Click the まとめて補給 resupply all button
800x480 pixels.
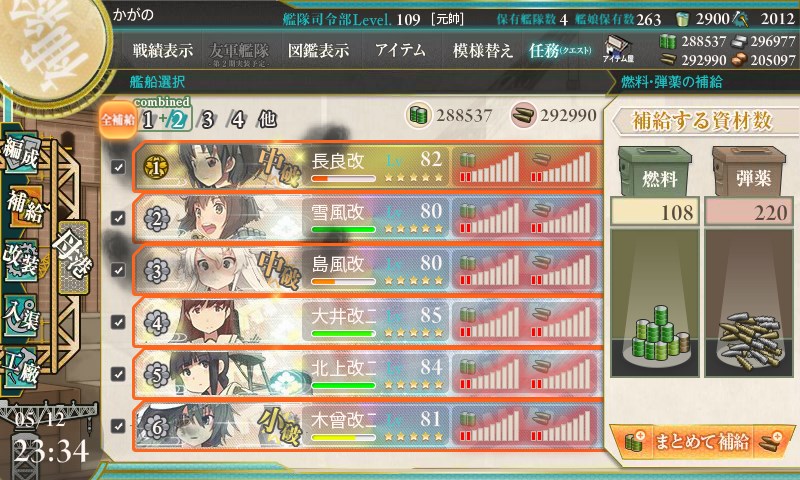pos(702,441)
